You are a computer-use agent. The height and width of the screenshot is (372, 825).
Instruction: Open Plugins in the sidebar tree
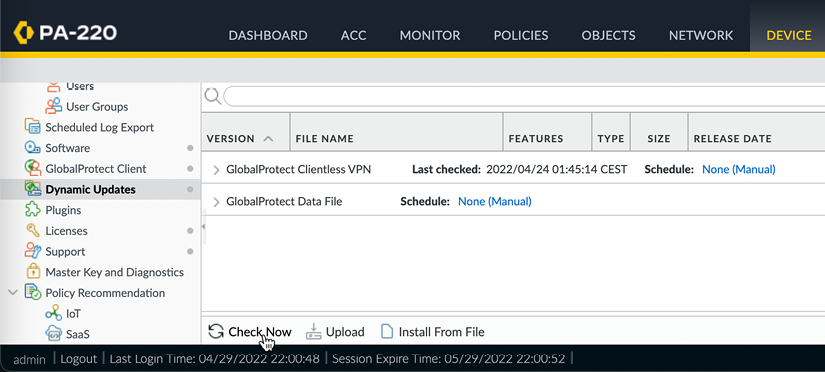pos(63,210)
